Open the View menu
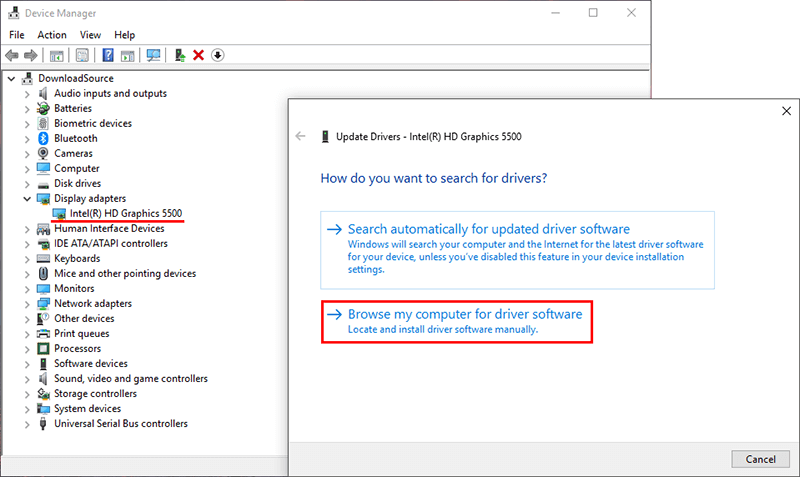 click(x=90, y=35)
